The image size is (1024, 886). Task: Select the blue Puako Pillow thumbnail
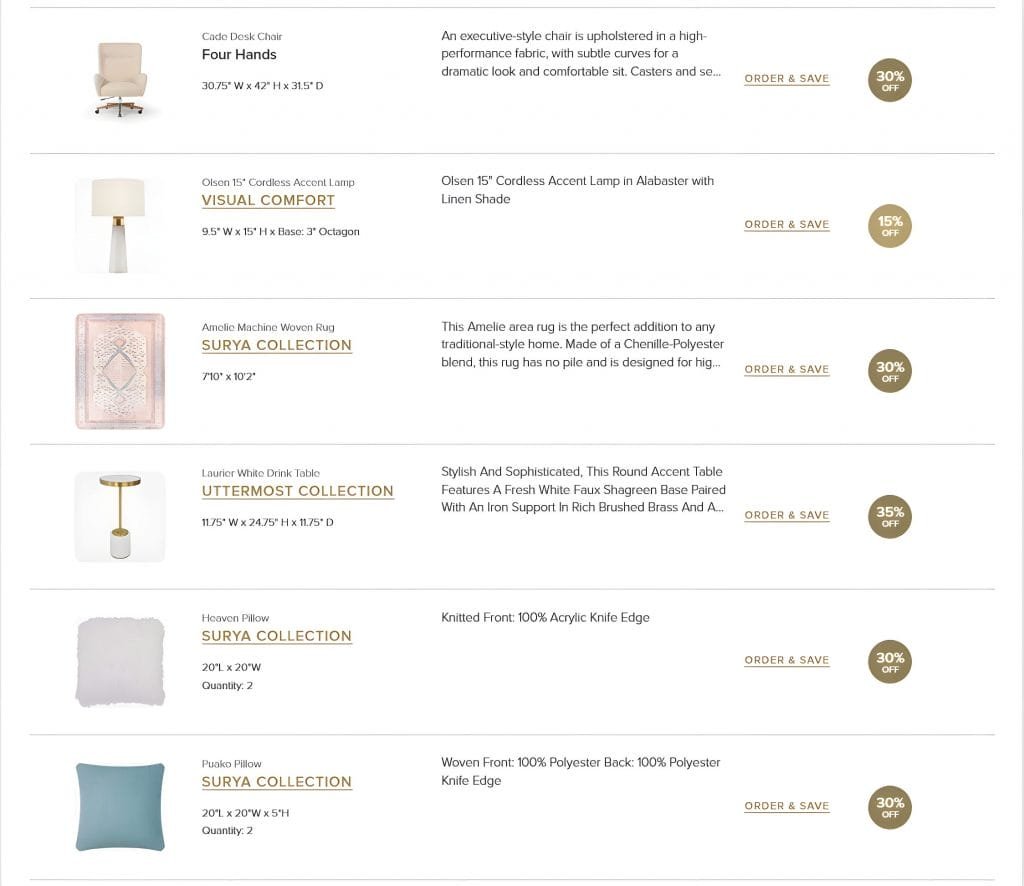point(120,805)
